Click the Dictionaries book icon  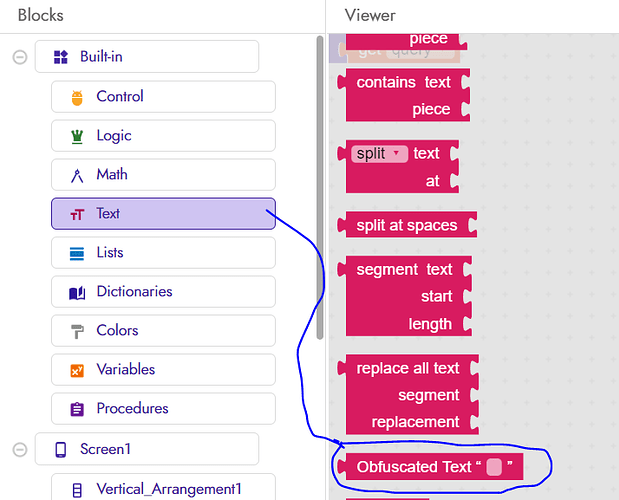pyautogui.click(x=77, y=292)
